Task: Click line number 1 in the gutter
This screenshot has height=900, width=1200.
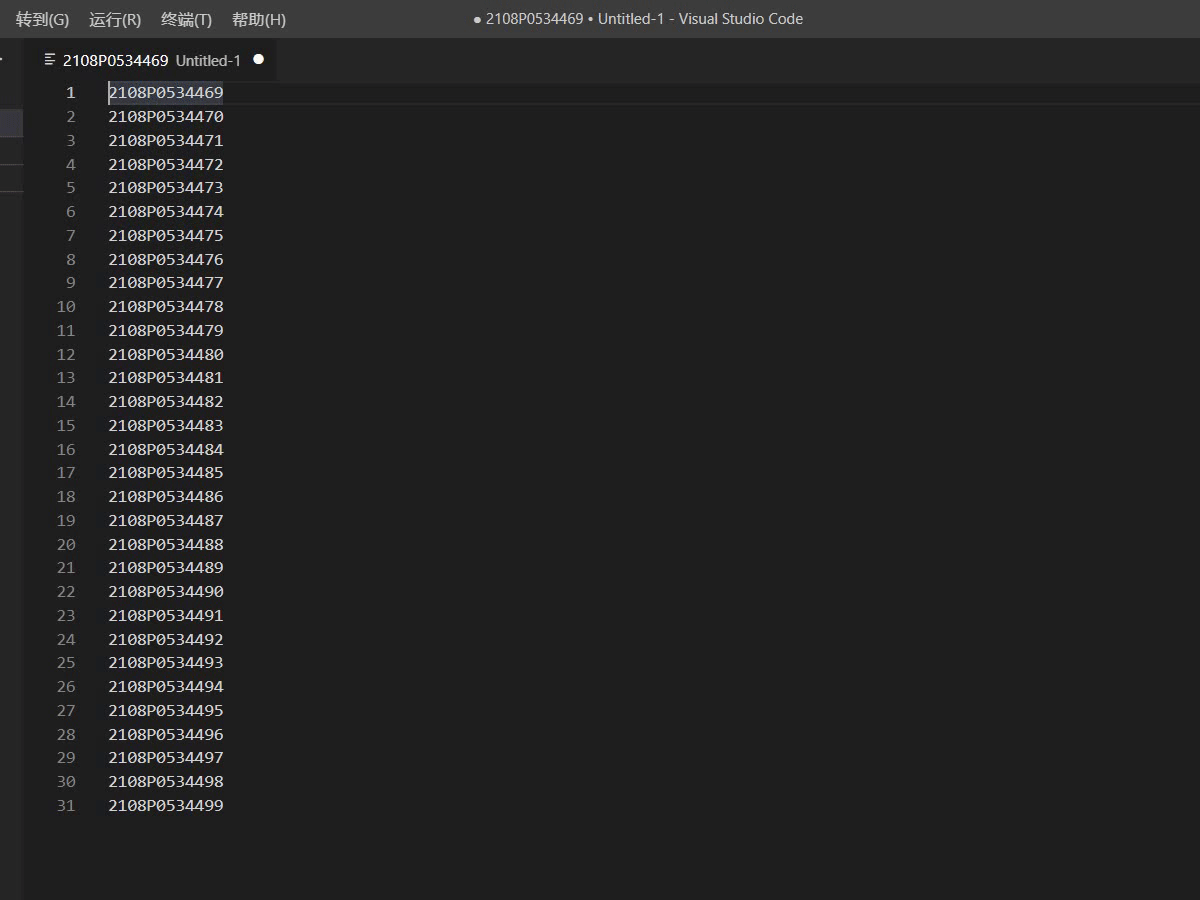Action: (70, 93)
